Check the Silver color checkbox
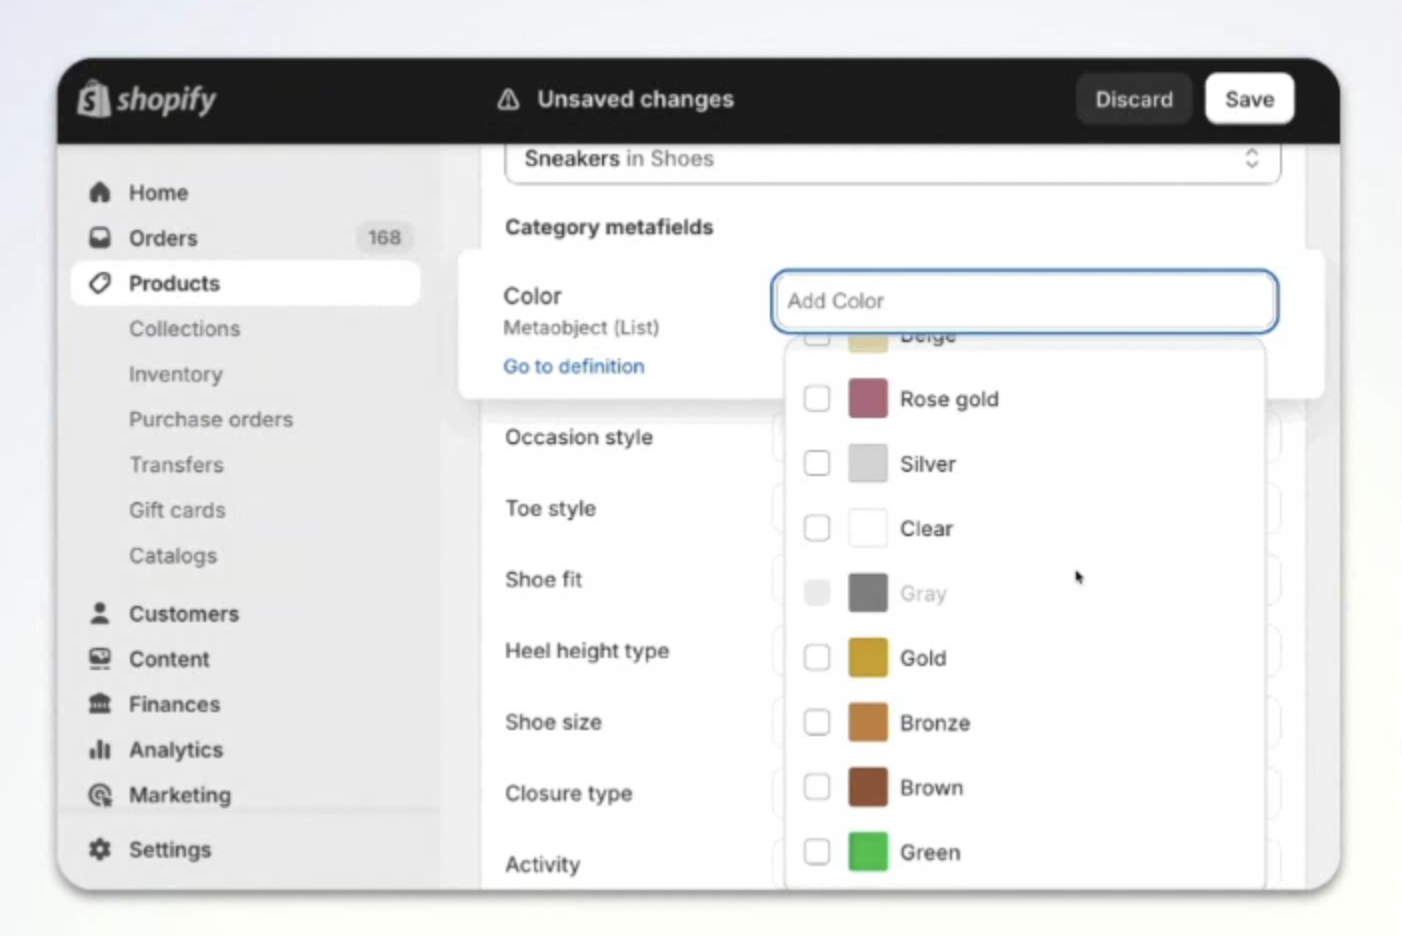This screenshot has width=1402, height=936. click(x=817, y=463)
